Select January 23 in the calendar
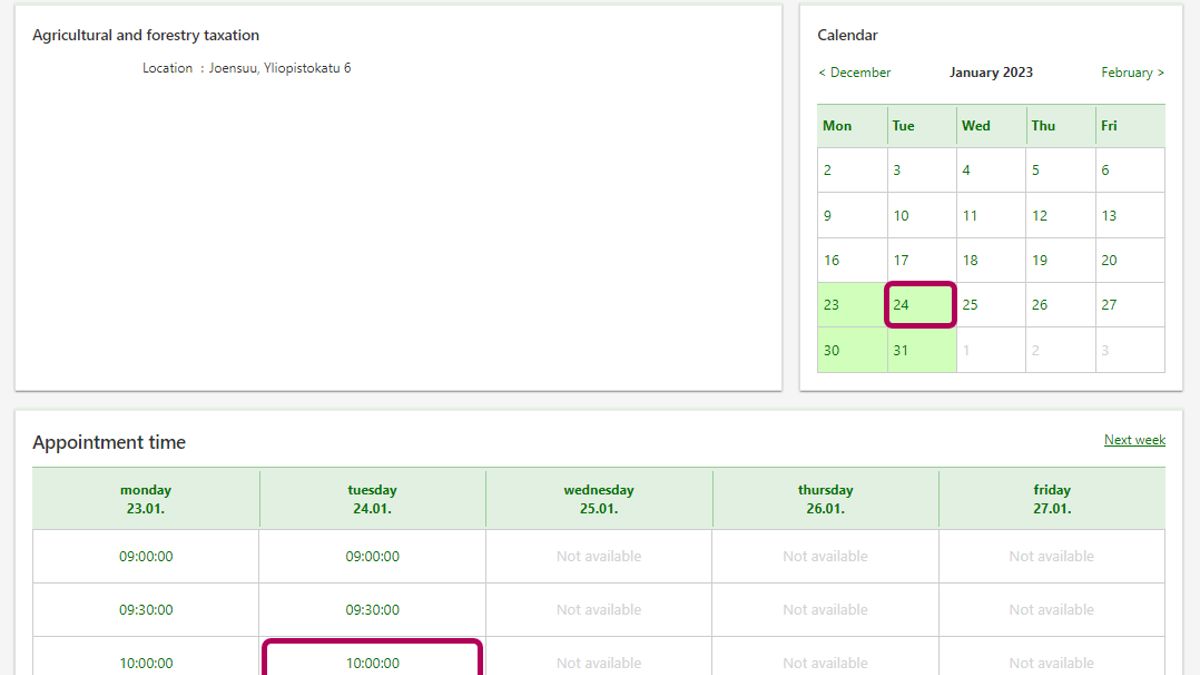1200x675 pixels. pyautogui.click(x=832, y=305)
